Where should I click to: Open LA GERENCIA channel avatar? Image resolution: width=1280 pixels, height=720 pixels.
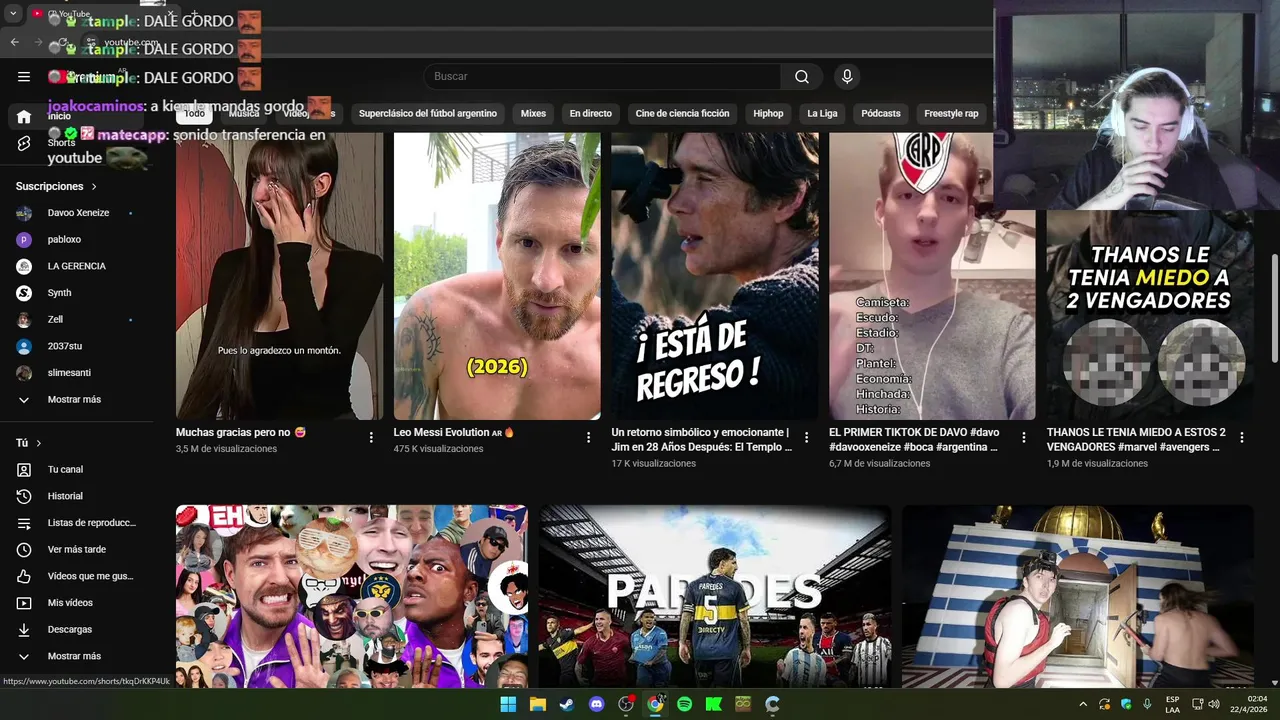coord(24,266)
